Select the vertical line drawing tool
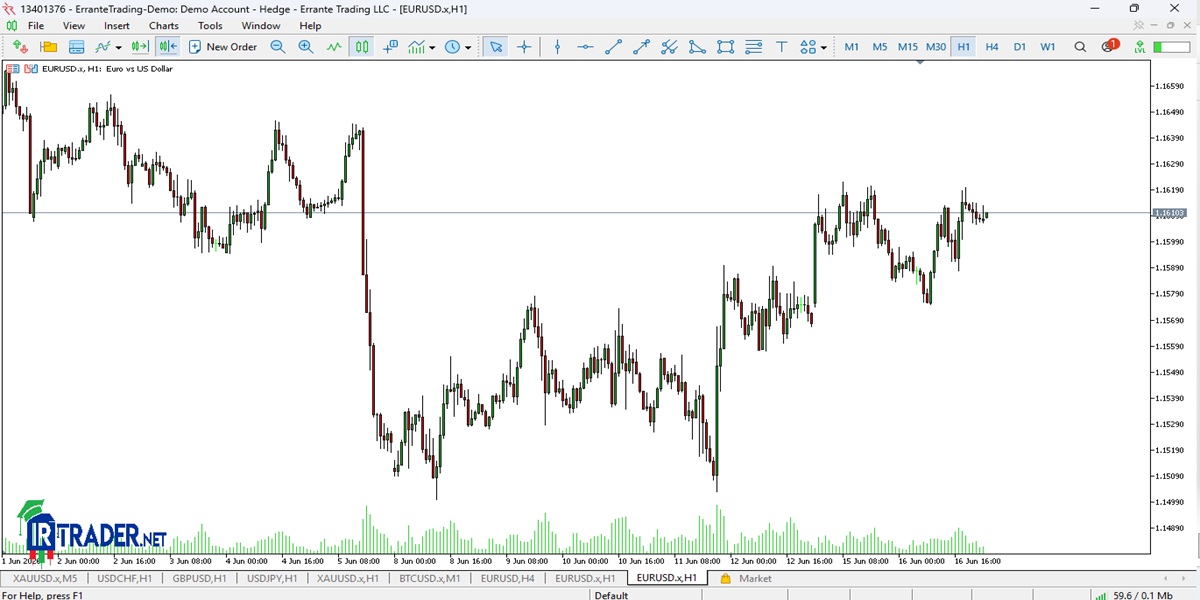 click(x=557, y=47)
